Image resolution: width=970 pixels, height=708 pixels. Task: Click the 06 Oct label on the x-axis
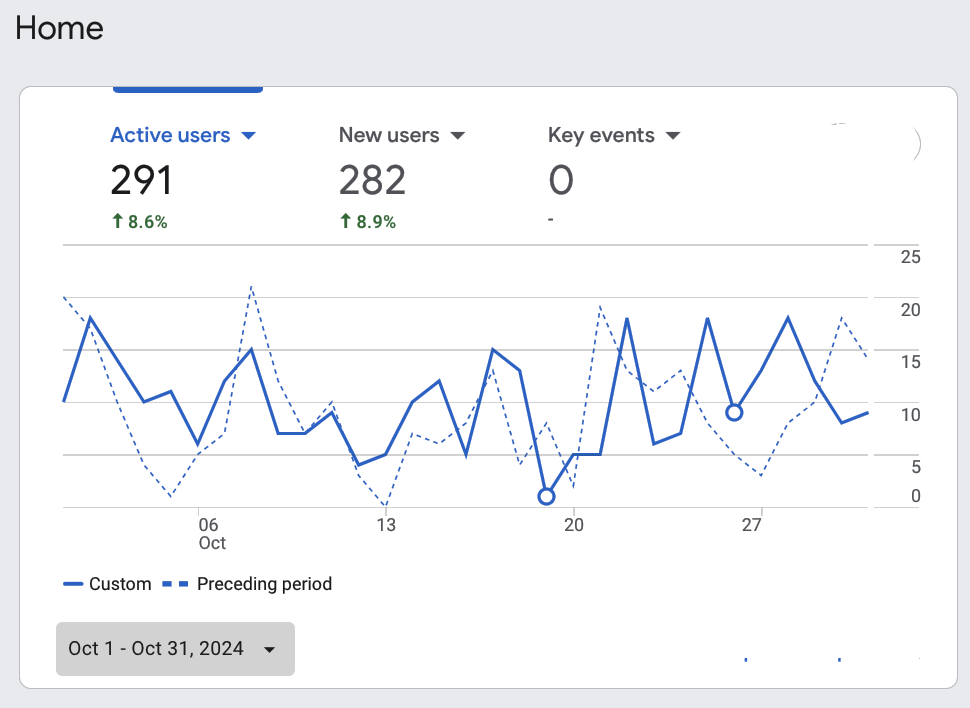pos(209,533)
